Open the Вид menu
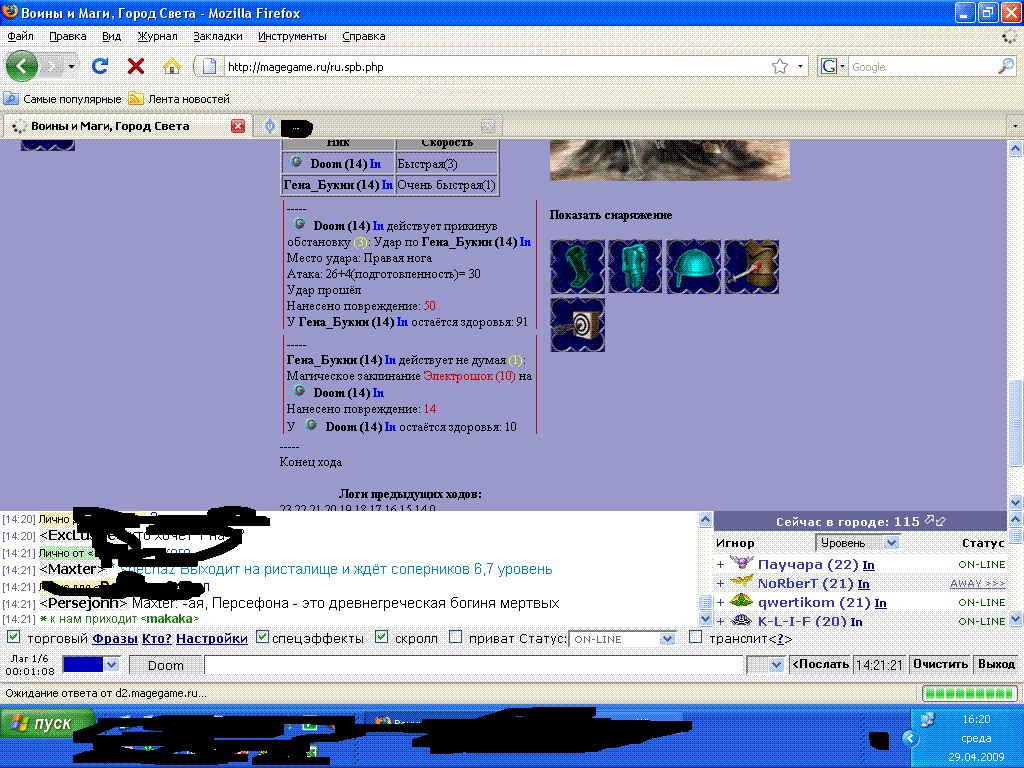 click(112, 36)
